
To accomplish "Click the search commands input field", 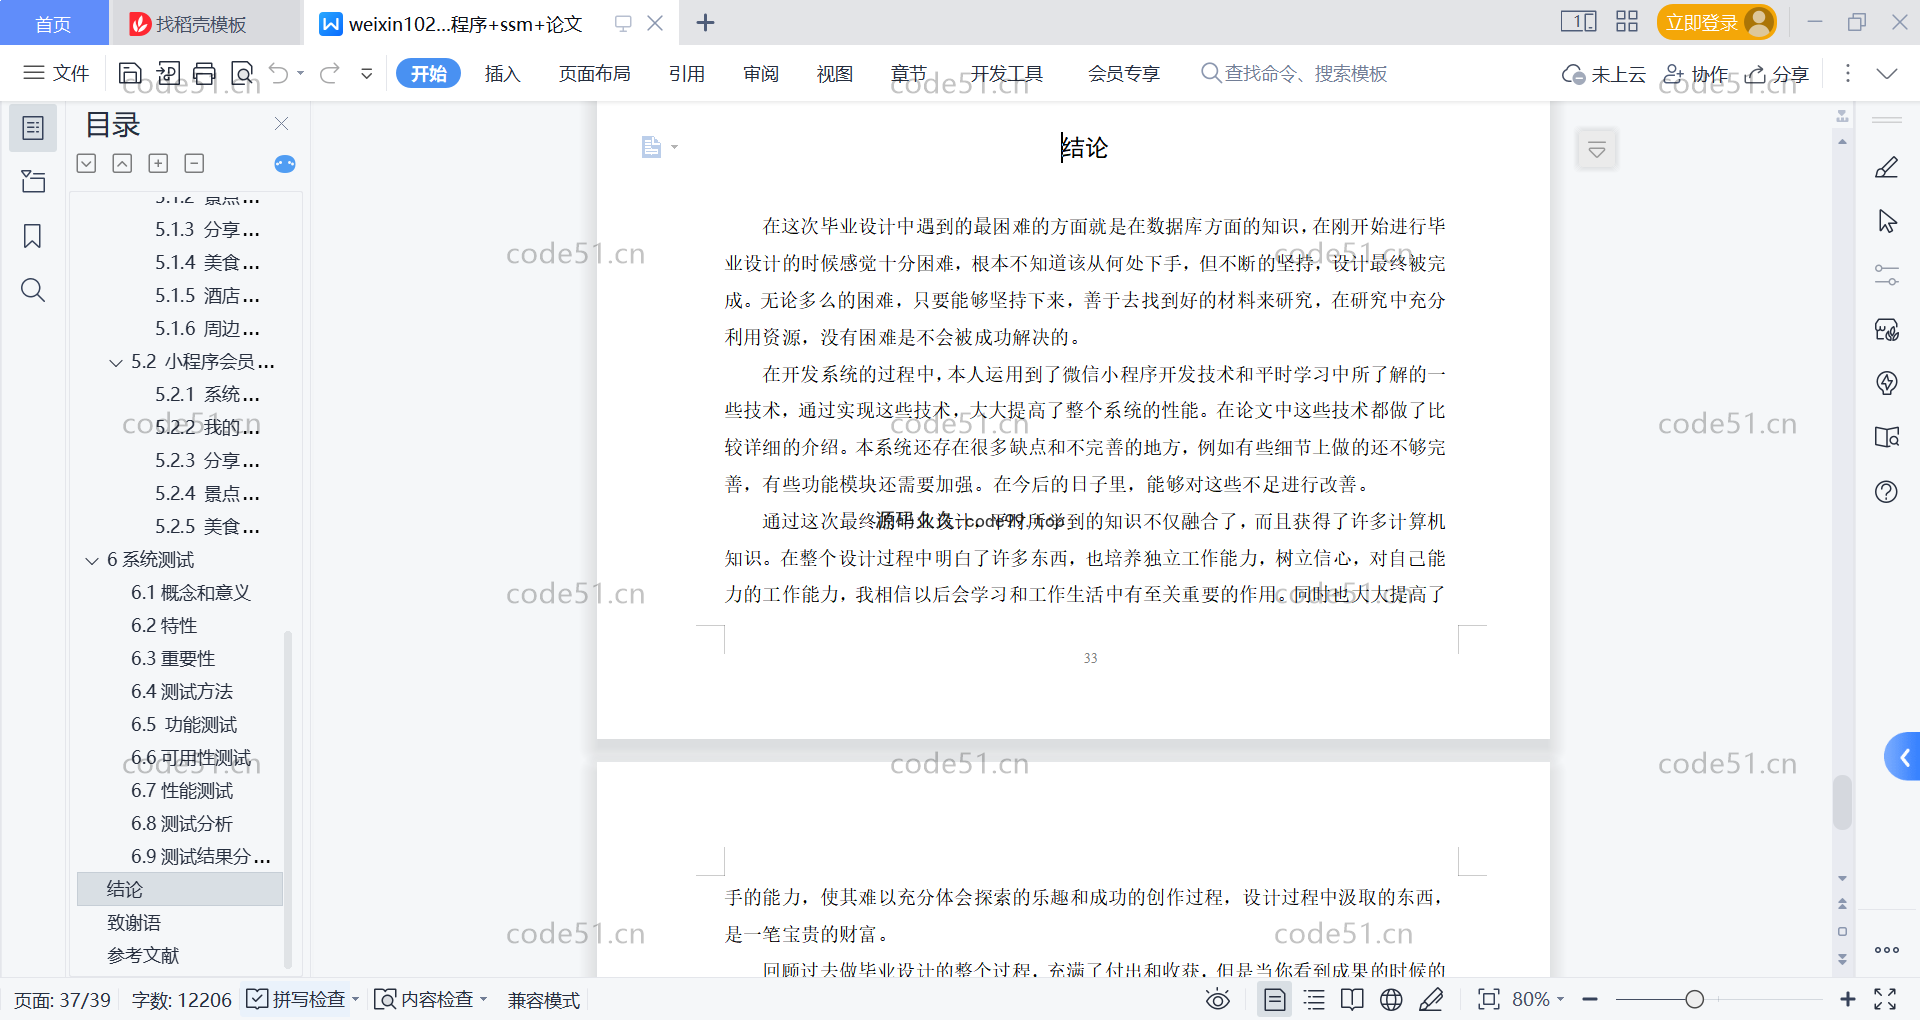I will pos(1295,73).
